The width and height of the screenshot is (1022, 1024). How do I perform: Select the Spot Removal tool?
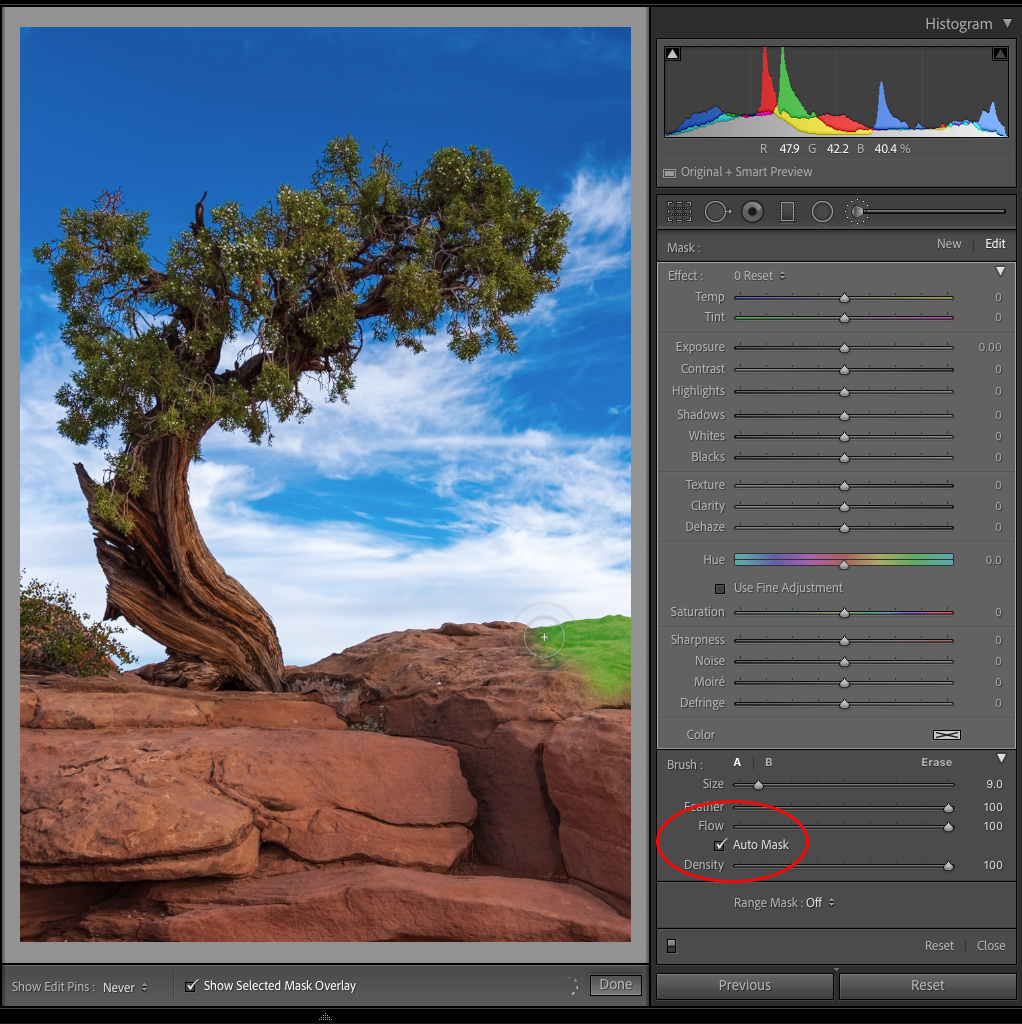pyautogui.click(x=717, y=211)
